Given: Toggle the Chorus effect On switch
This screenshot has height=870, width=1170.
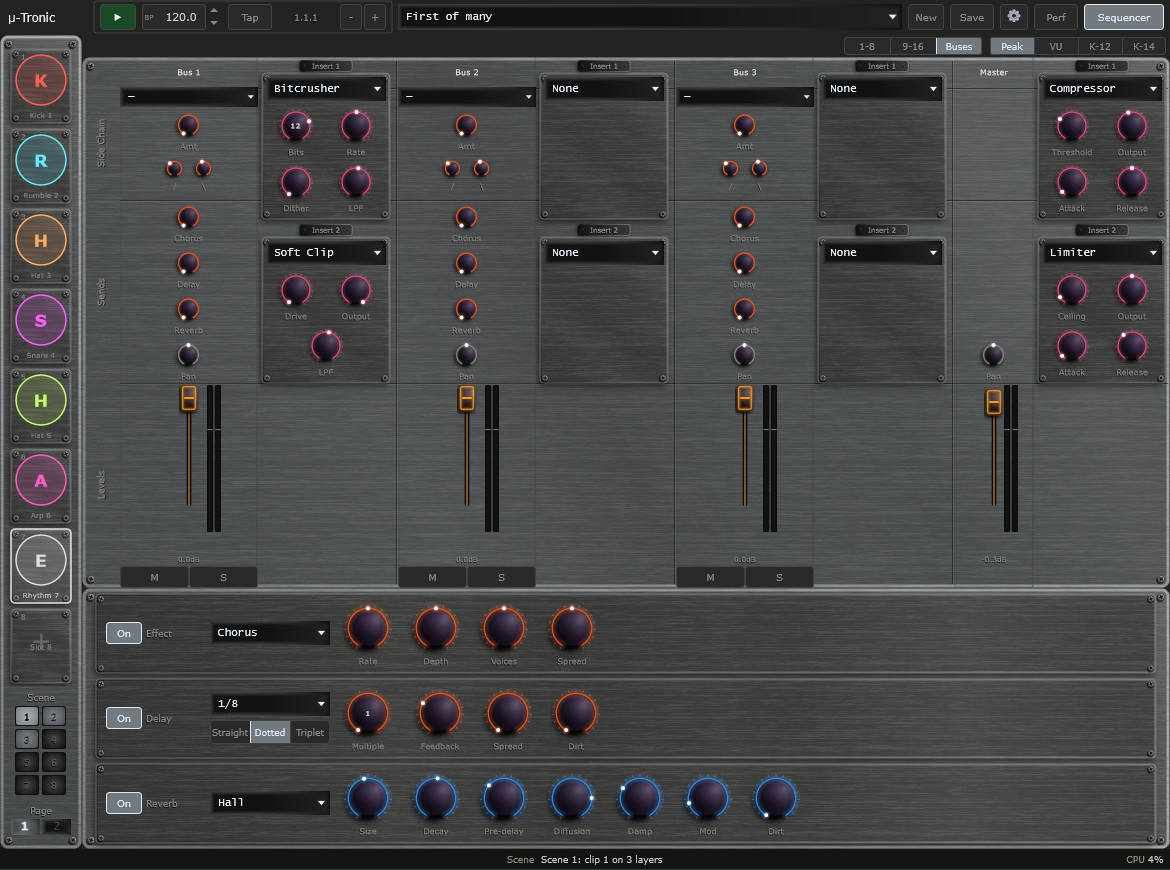Looking at the screenshot, I should tap(124, 633).
